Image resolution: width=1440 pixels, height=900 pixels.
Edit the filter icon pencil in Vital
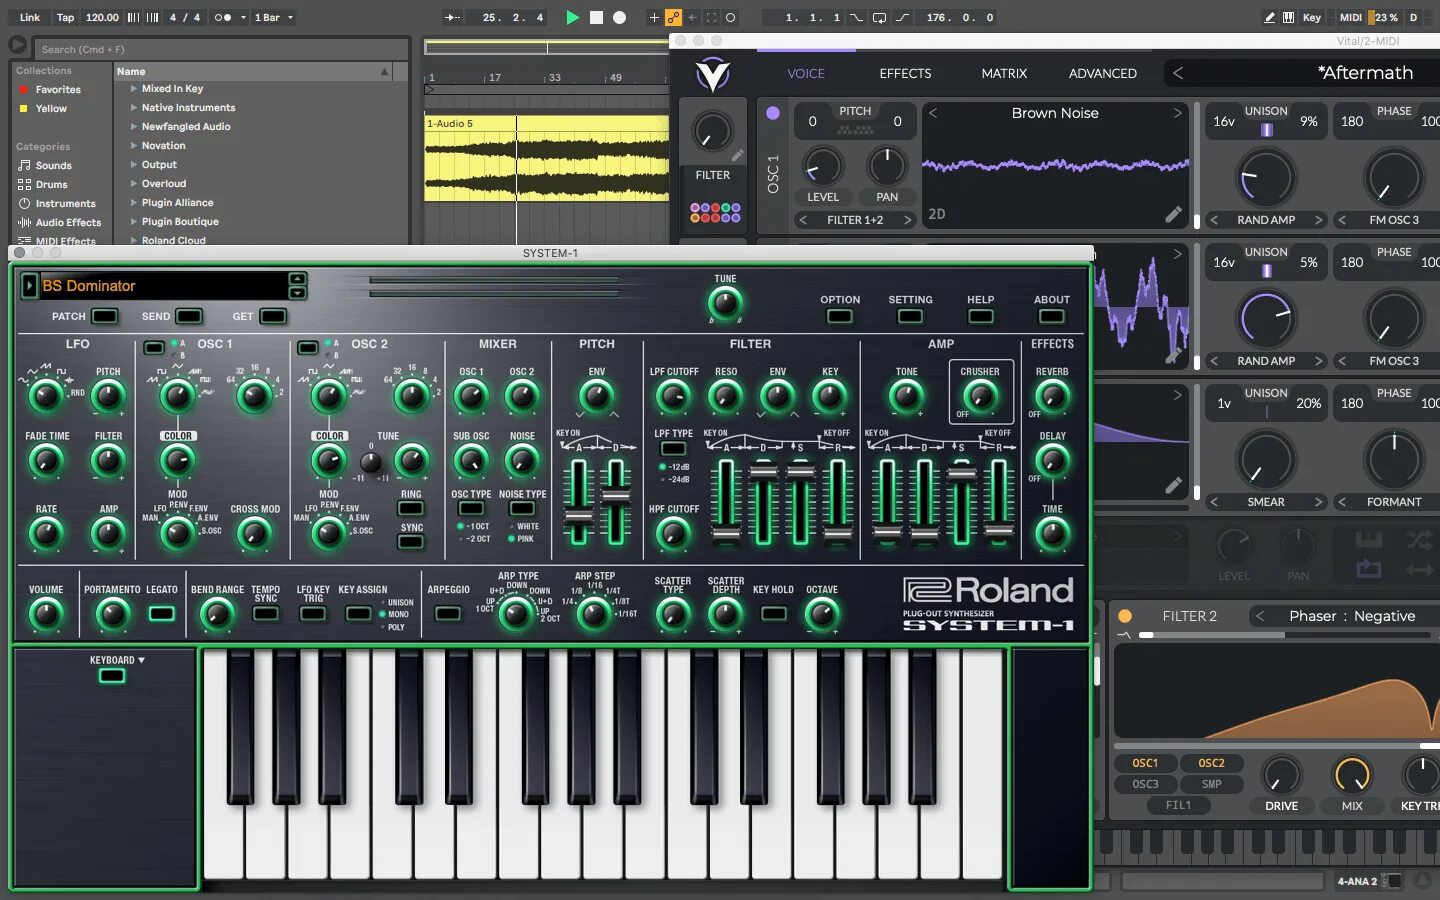click(737, 155)
